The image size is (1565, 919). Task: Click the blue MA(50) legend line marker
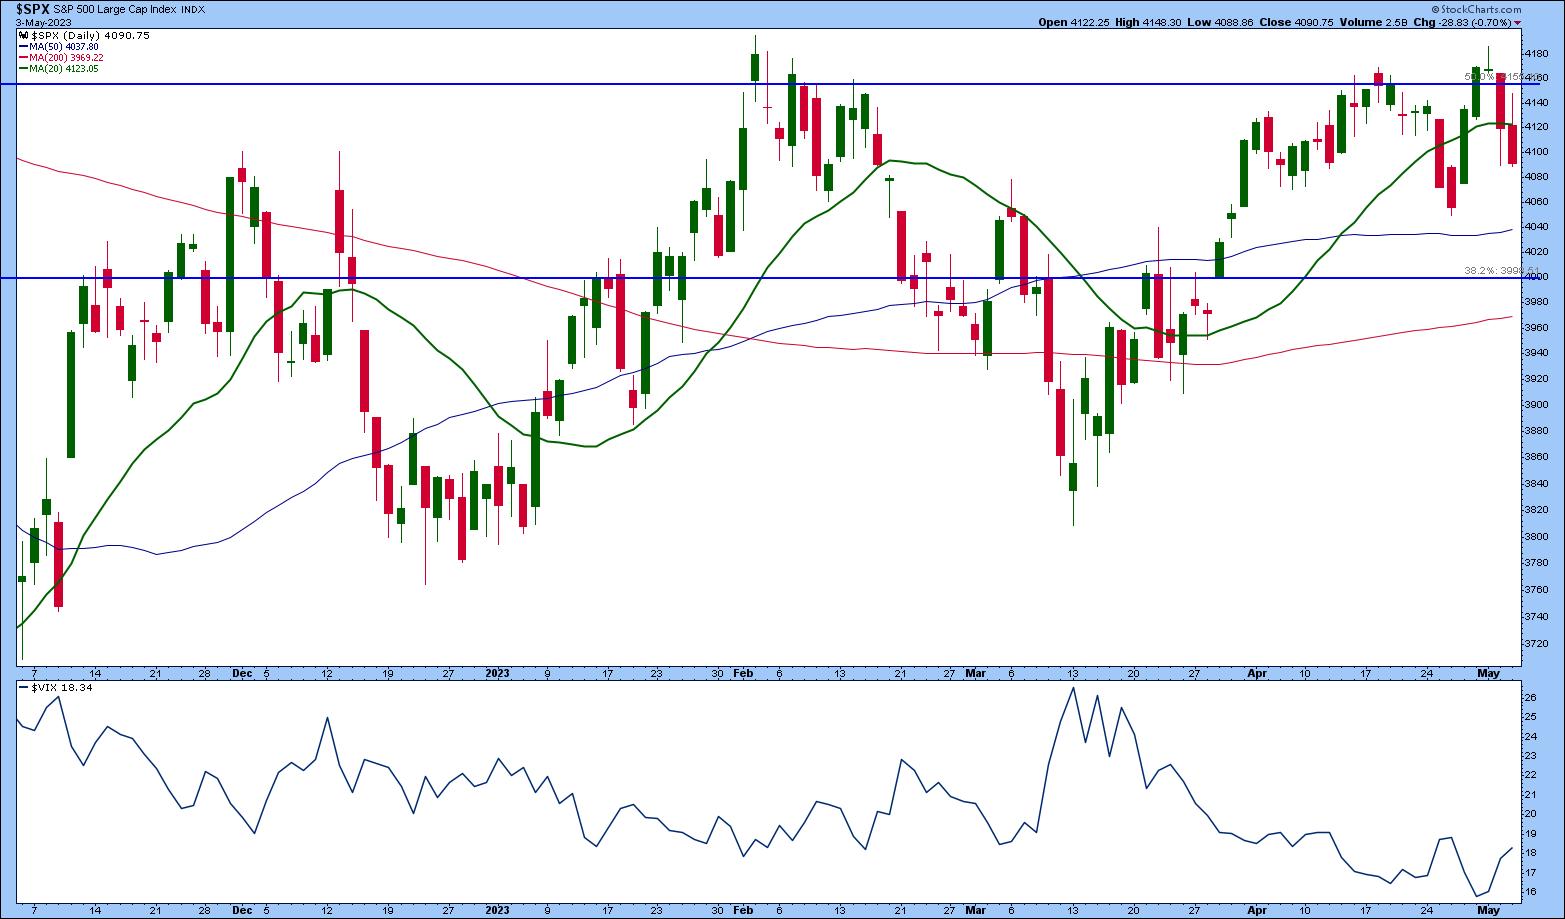pyautogui.click(x=23, y=46)
